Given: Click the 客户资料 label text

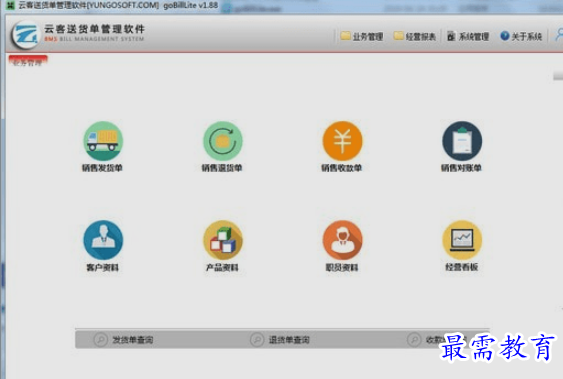Looking at the screenshot, I should pyautogui.click(x=102, y=267).
